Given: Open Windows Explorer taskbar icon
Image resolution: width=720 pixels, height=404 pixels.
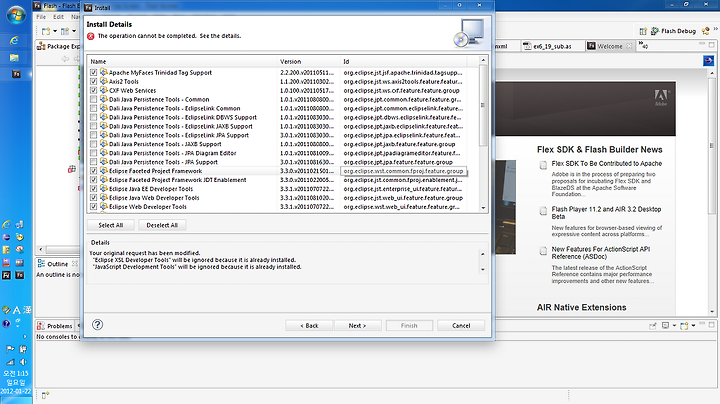Looking at the screenshot, I should click(x=15, y=58).
